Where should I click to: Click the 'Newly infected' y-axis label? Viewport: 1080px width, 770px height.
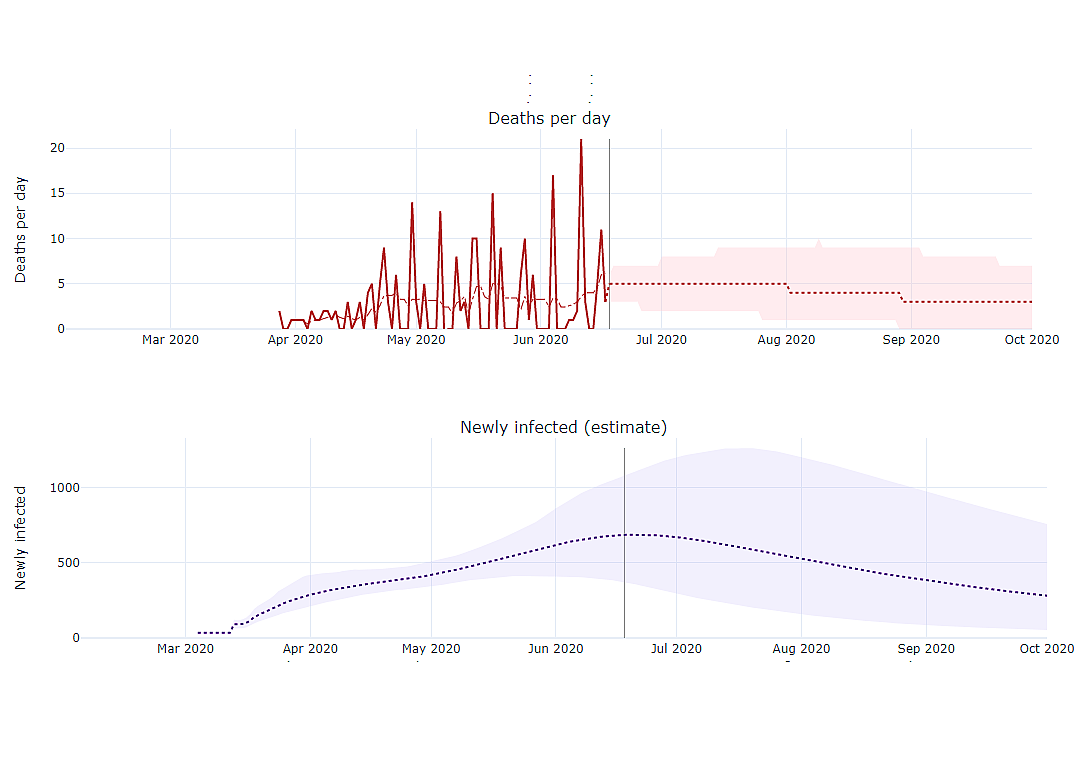21,538
